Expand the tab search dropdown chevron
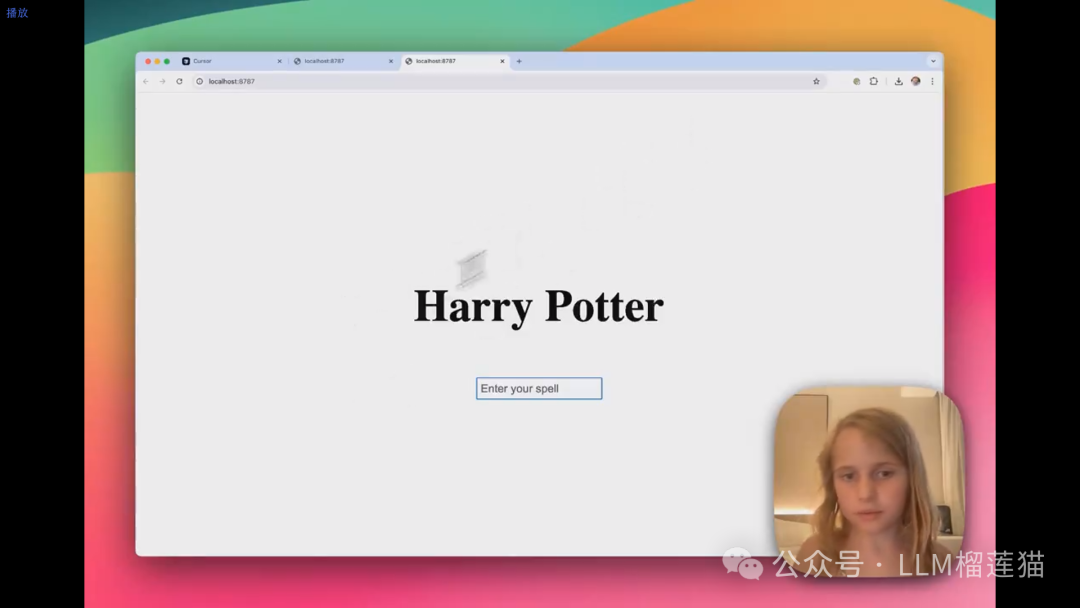The image size is (1080, 608). point(933,61)
